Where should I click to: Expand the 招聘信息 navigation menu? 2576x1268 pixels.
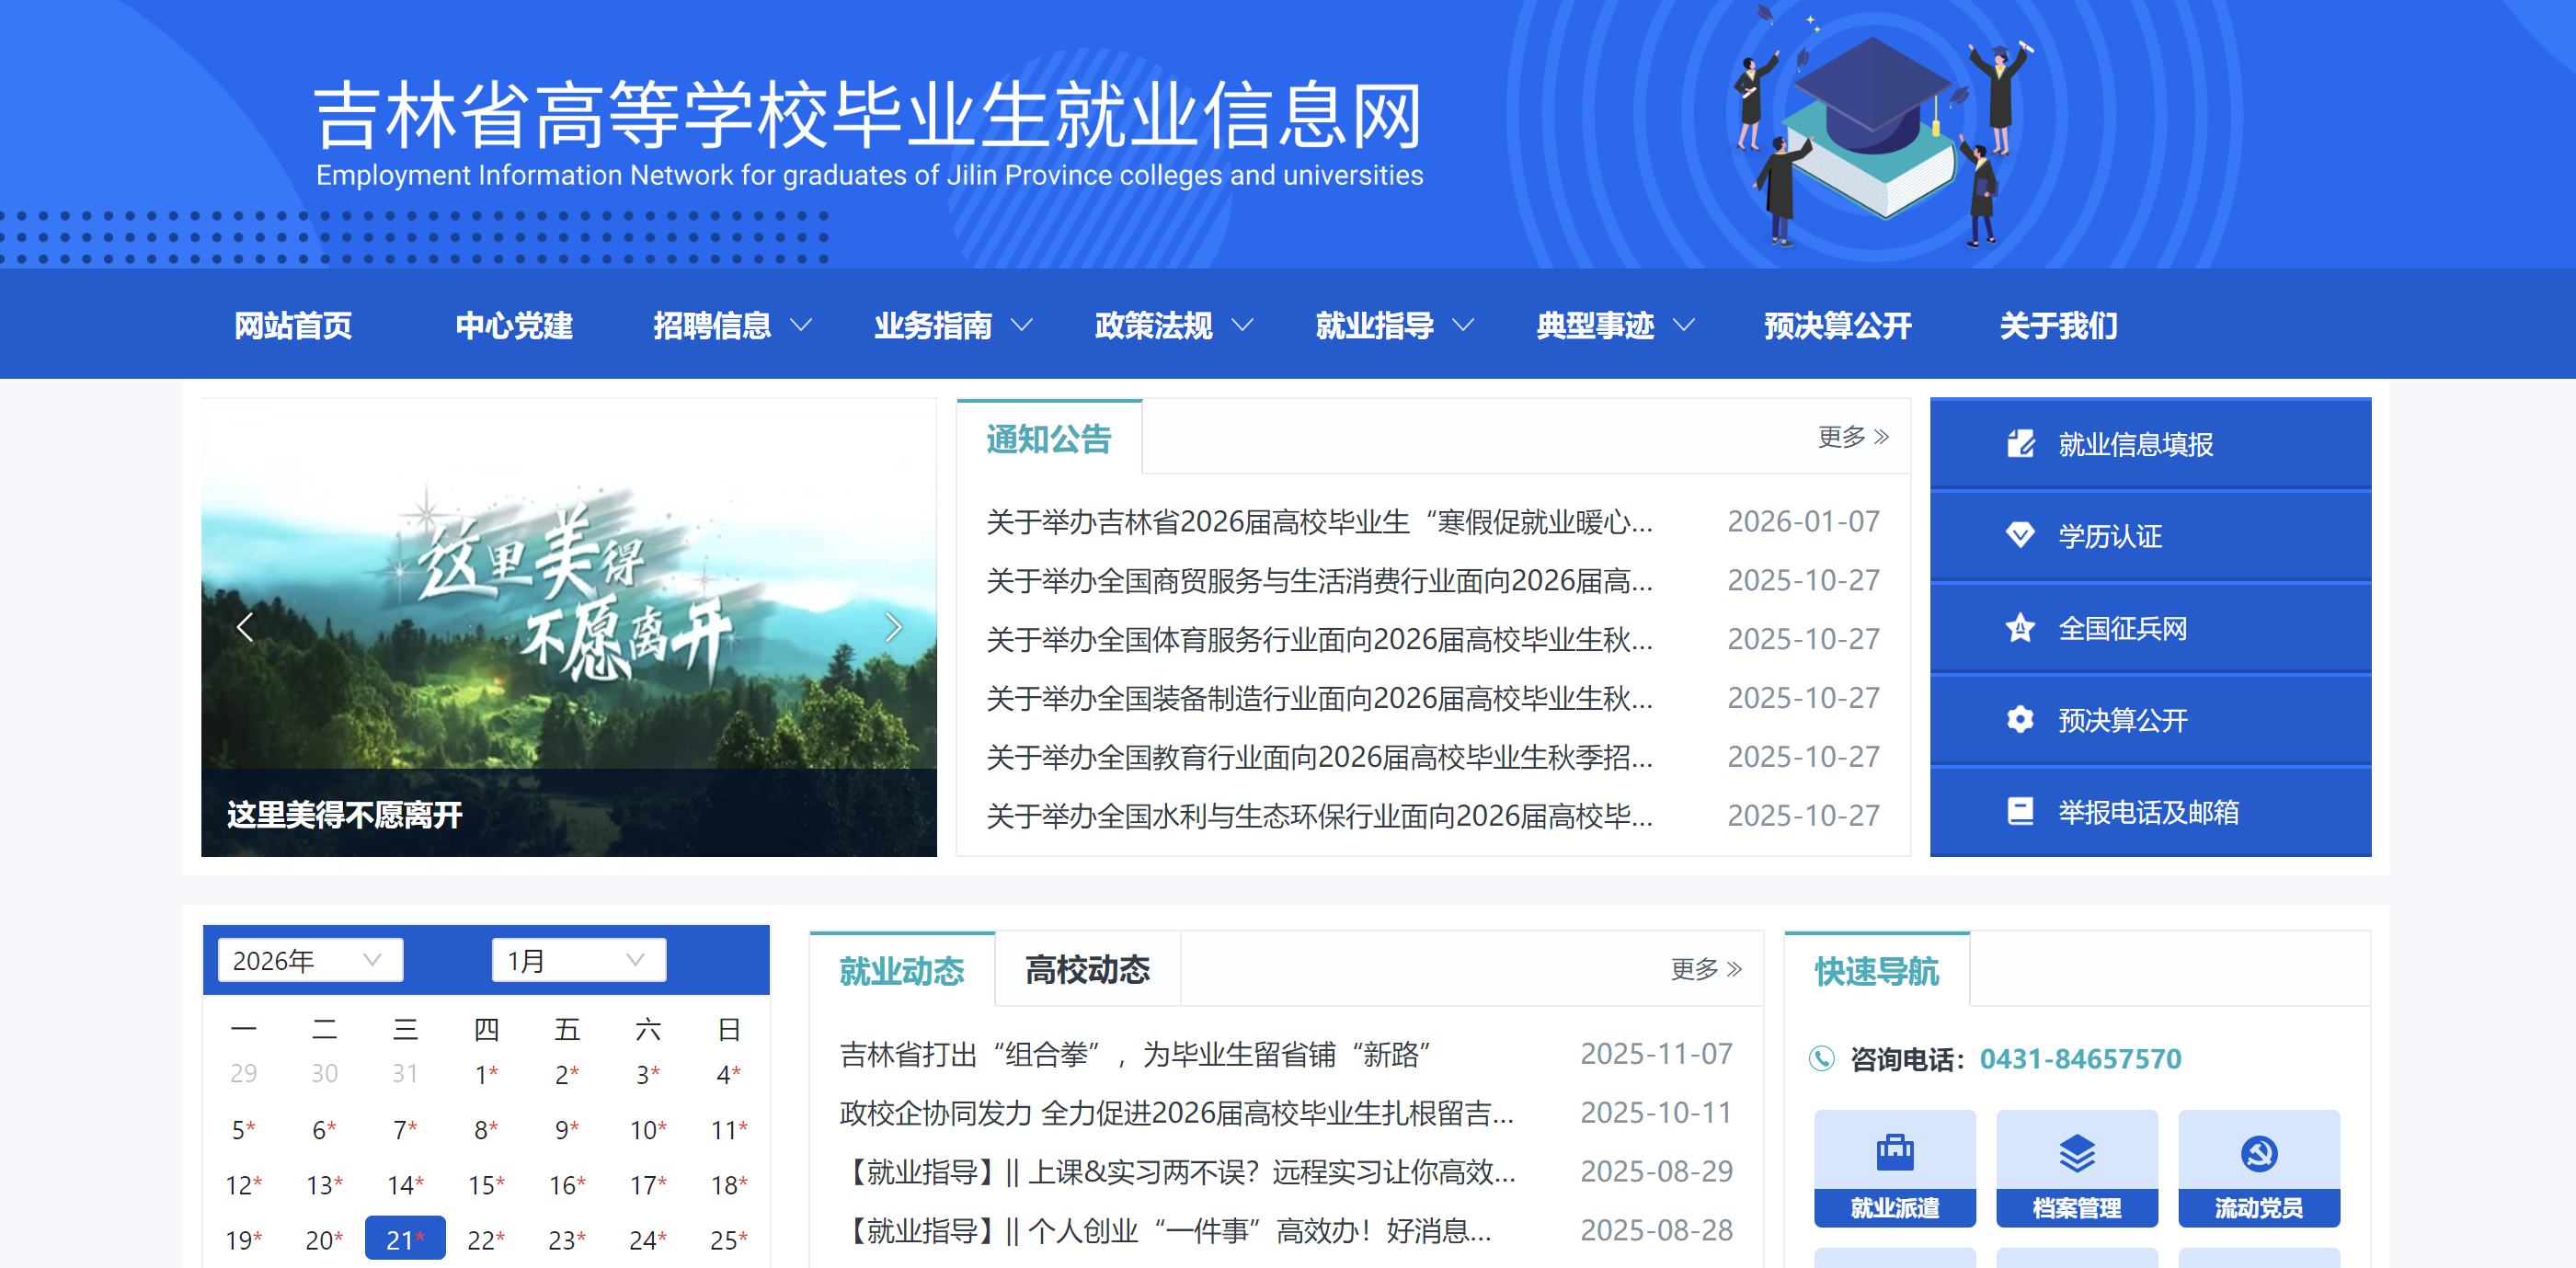tap(732, 326)
